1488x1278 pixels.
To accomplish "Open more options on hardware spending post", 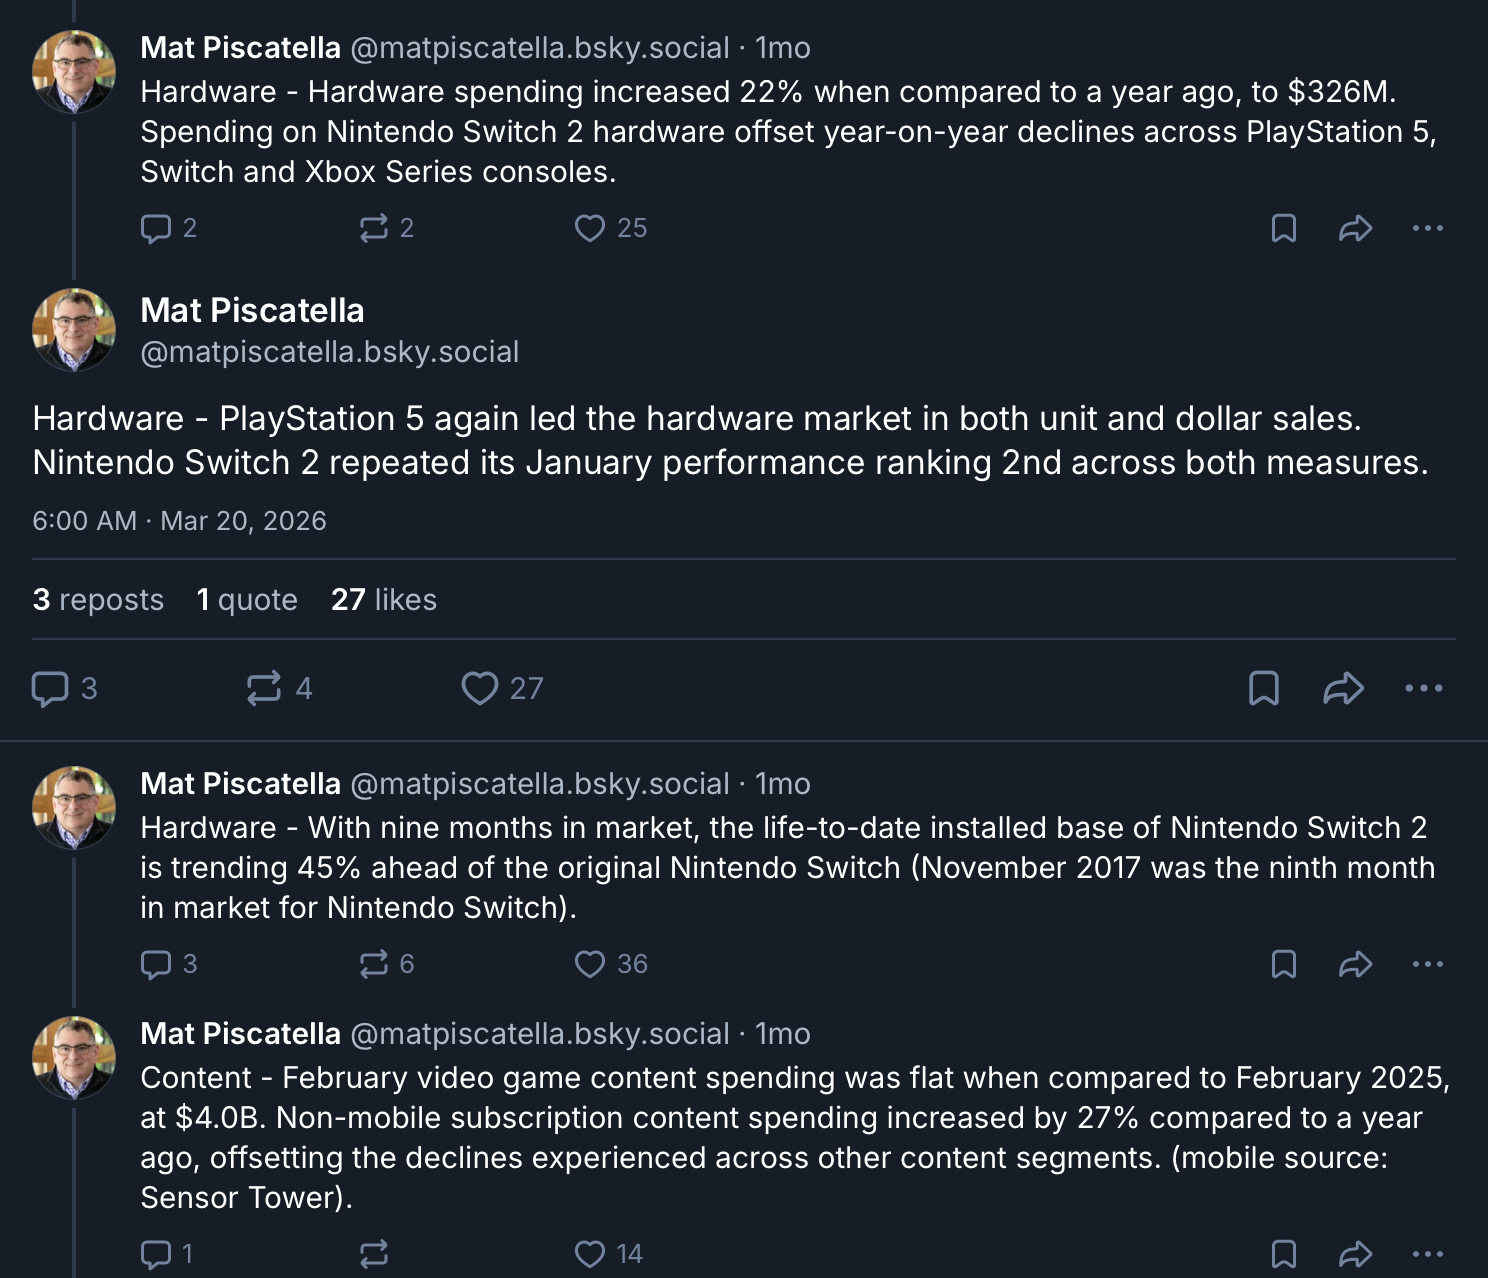I will [1427, 229].
